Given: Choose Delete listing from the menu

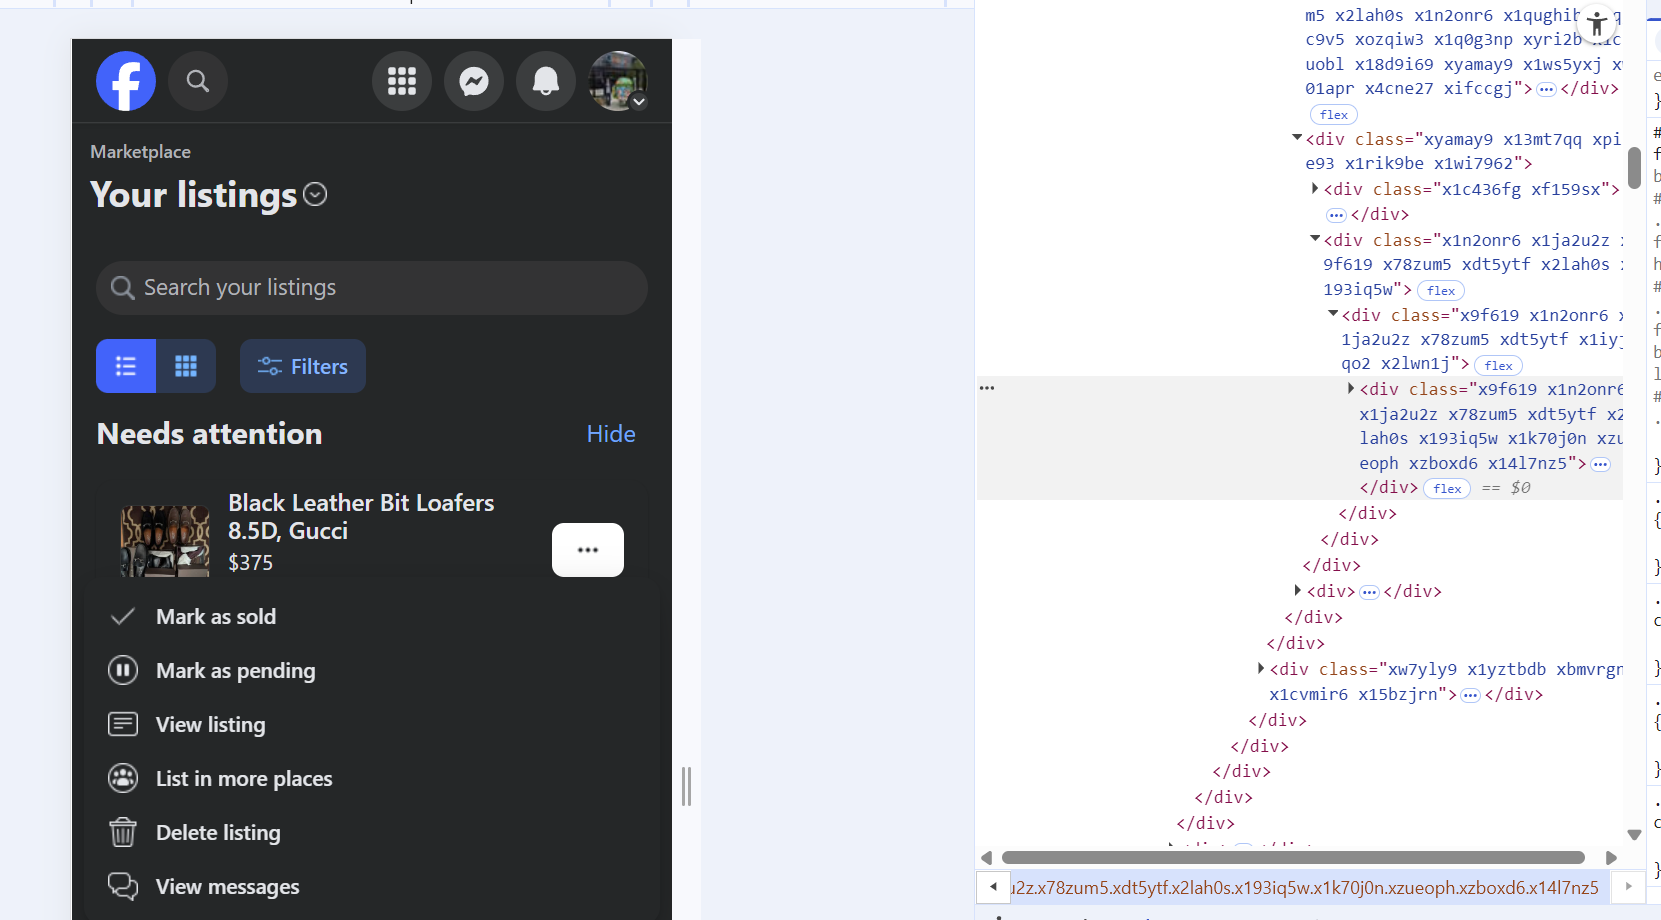Looking at the screenshot, I should [218, 833].
